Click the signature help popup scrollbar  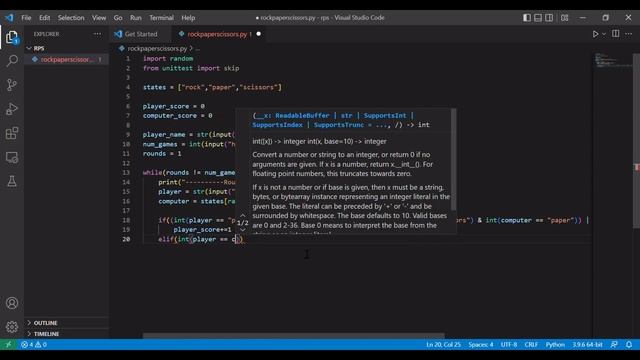point(453,160)
